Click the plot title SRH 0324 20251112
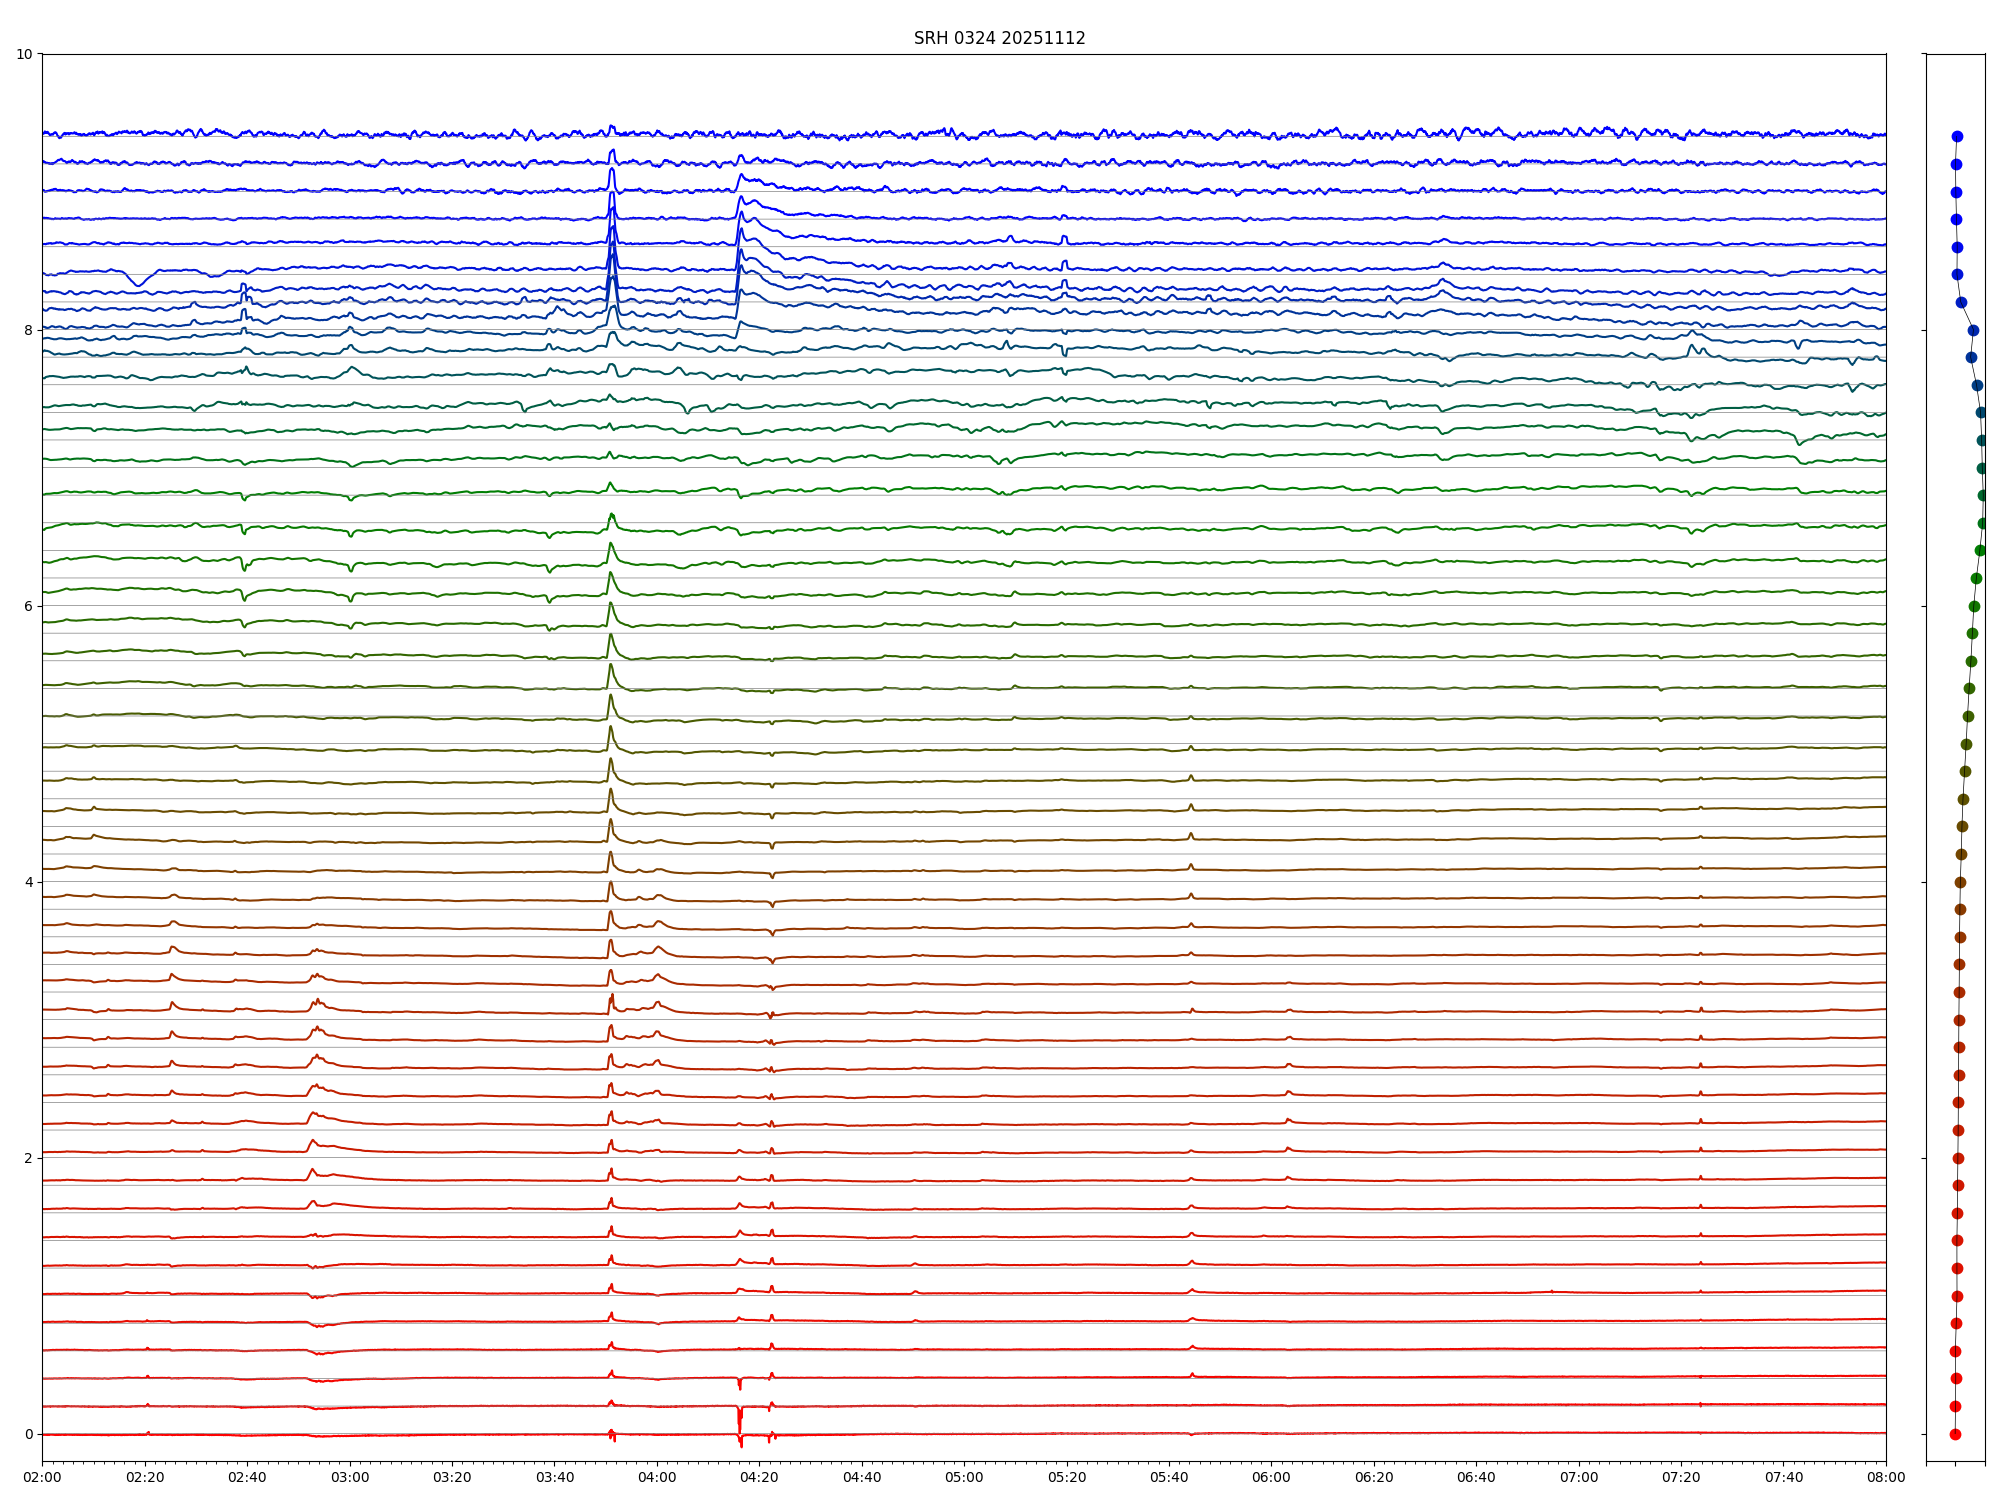The width and height of the screenshot is (2000, 1500). click(x=999, y=38)
